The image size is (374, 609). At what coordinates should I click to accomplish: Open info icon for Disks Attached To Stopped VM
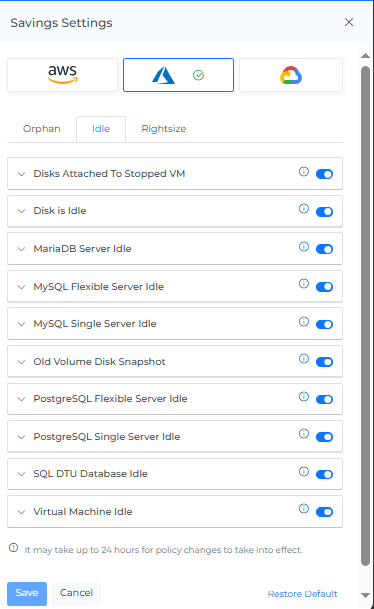(304, 171)
